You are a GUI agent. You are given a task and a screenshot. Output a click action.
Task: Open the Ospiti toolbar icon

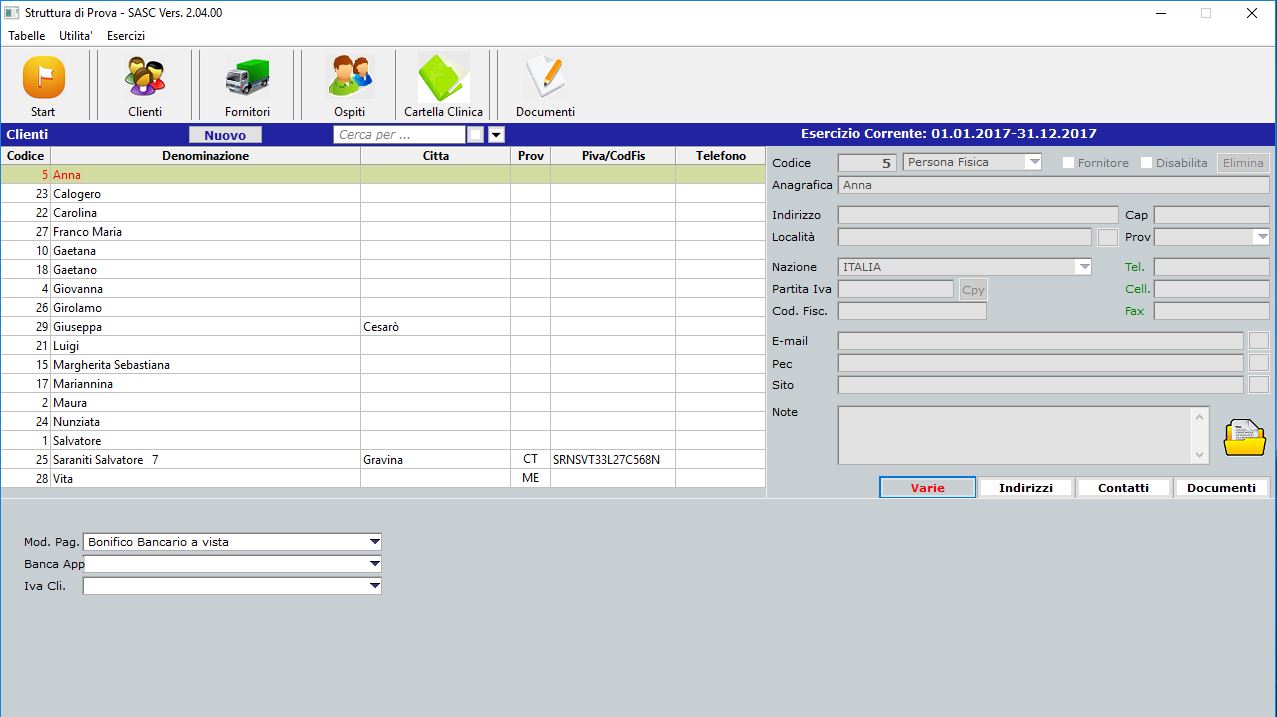[x=349, y=78]
